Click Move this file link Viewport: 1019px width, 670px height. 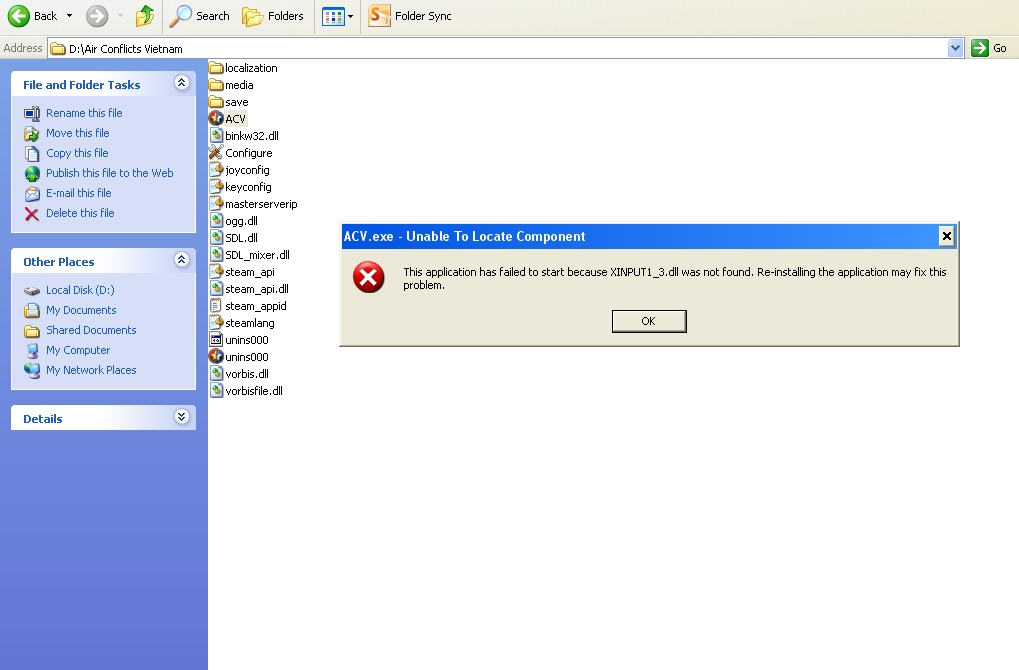pos(77,133)
